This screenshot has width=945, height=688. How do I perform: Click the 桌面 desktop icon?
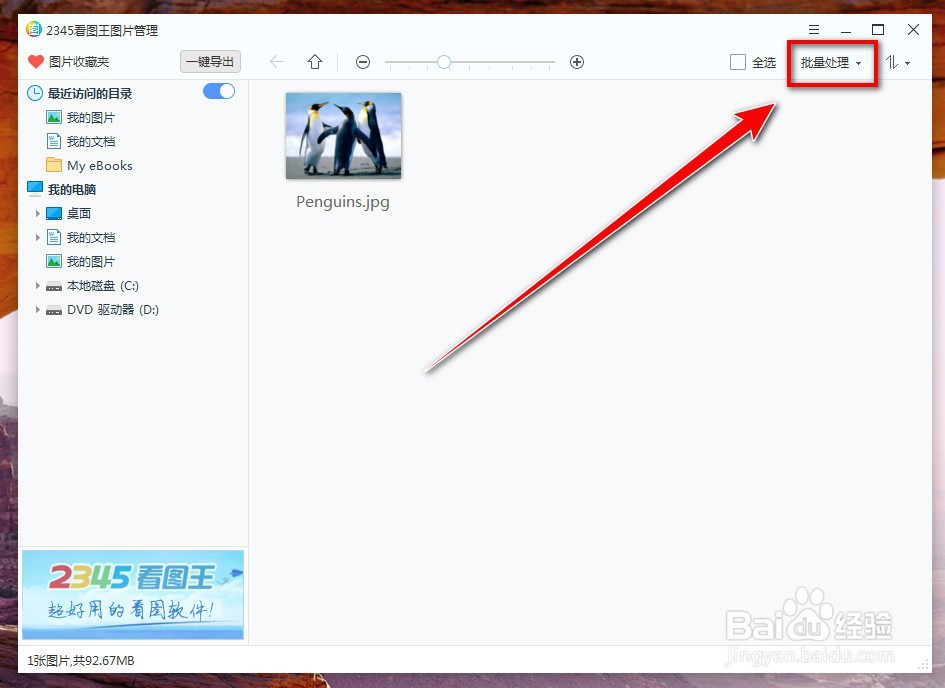[x=54, y=213]
